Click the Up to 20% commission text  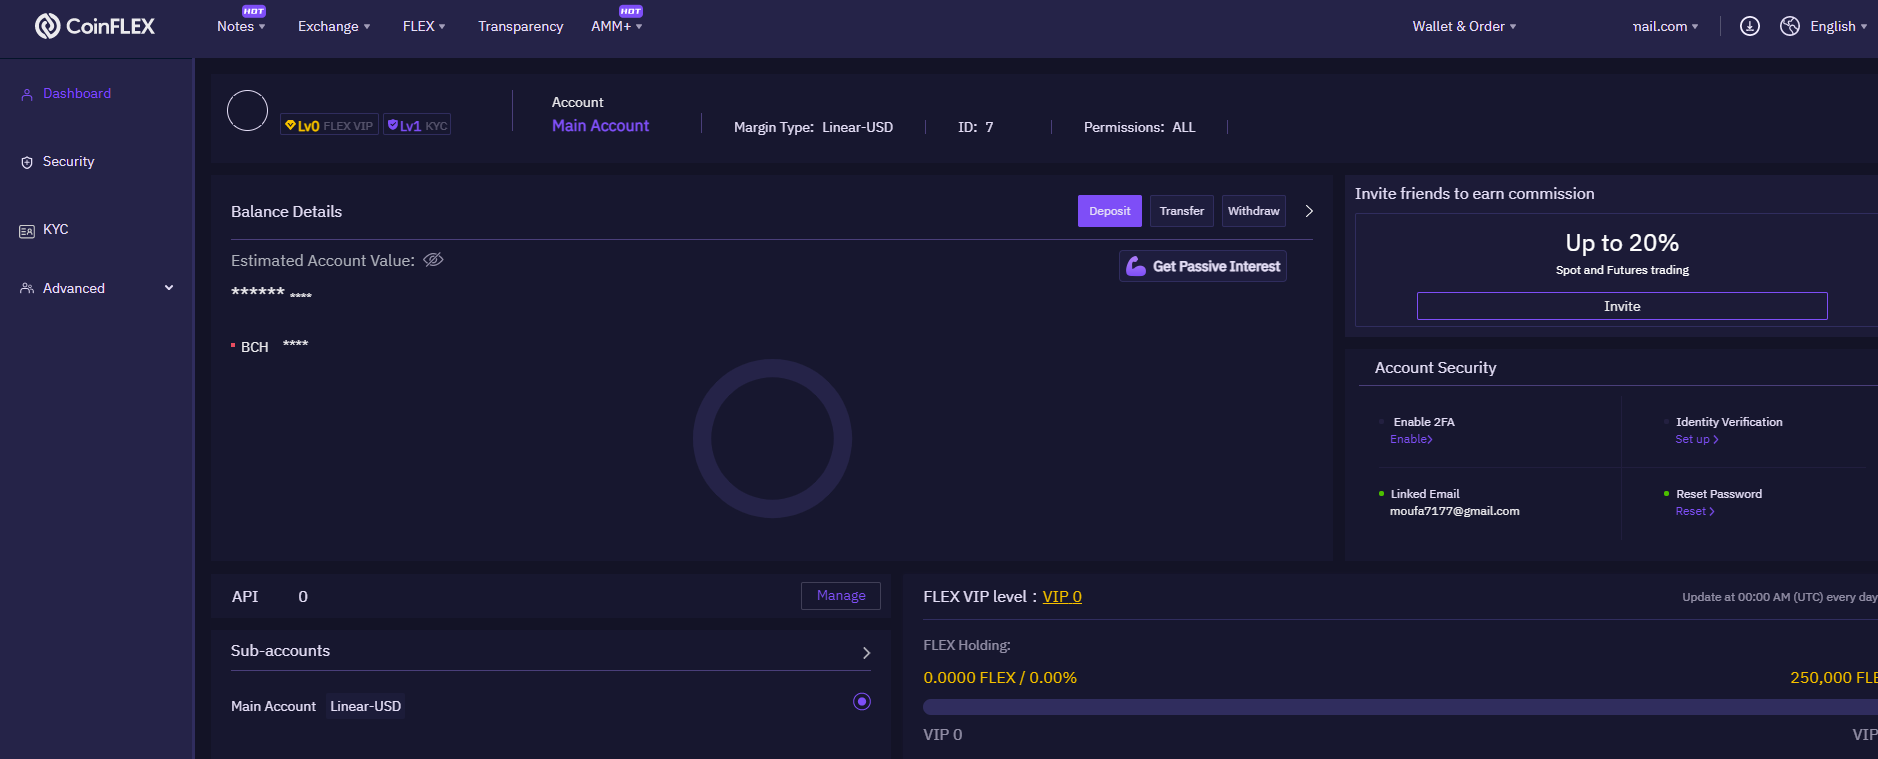point(1622,243)
